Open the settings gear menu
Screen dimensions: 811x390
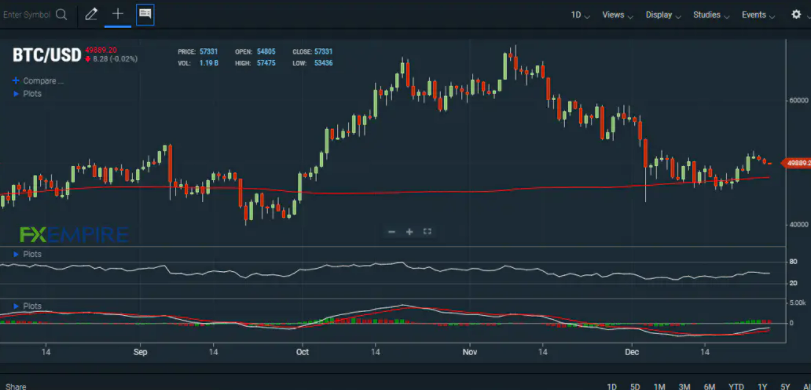pyautogui.click(x=796, y=14)
